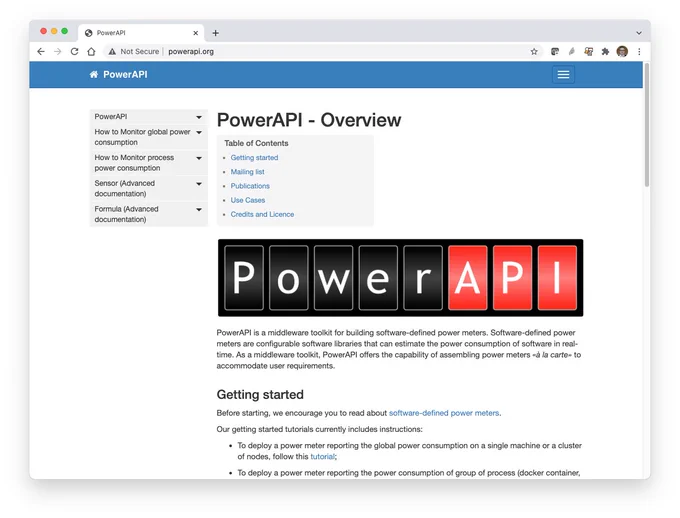Viewport: 680px width, 518px height.
Task: Click the Credits and Licence link
Action: [262, 214]
